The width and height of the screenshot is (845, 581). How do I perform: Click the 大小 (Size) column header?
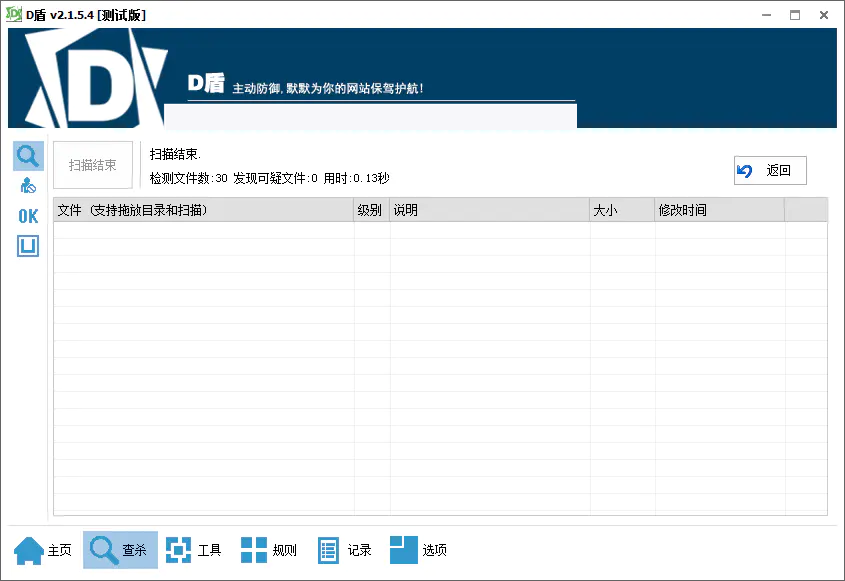[x=622, y=209]
